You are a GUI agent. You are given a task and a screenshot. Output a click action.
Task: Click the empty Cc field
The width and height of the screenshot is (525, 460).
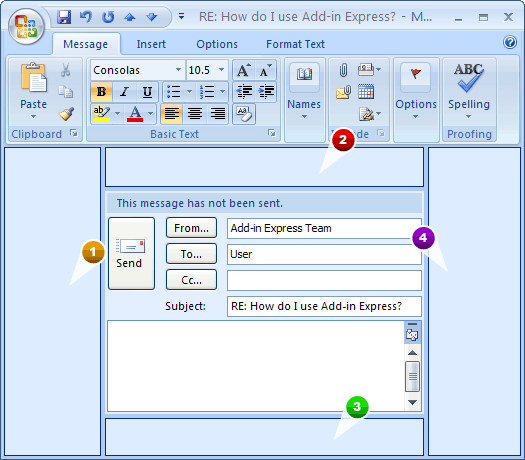tap(324, 280)
